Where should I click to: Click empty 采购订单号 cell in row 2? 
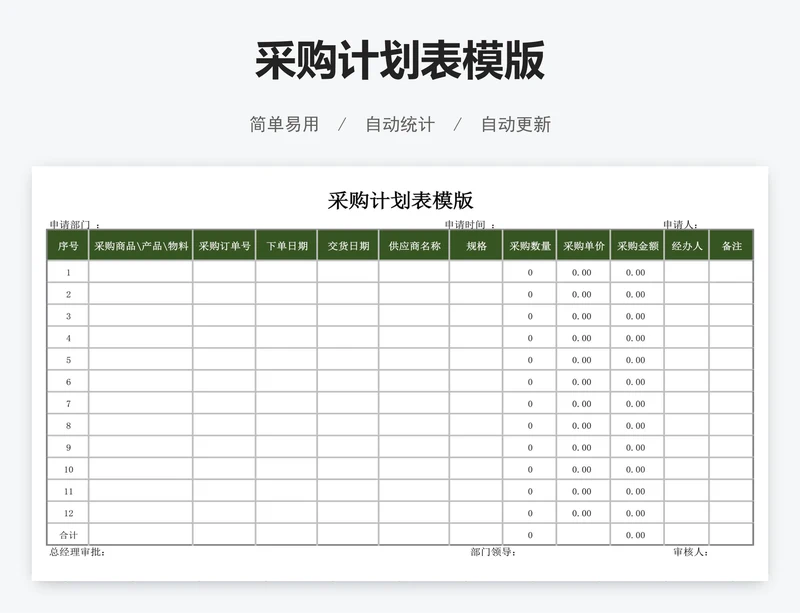click(x=224, y=294)
